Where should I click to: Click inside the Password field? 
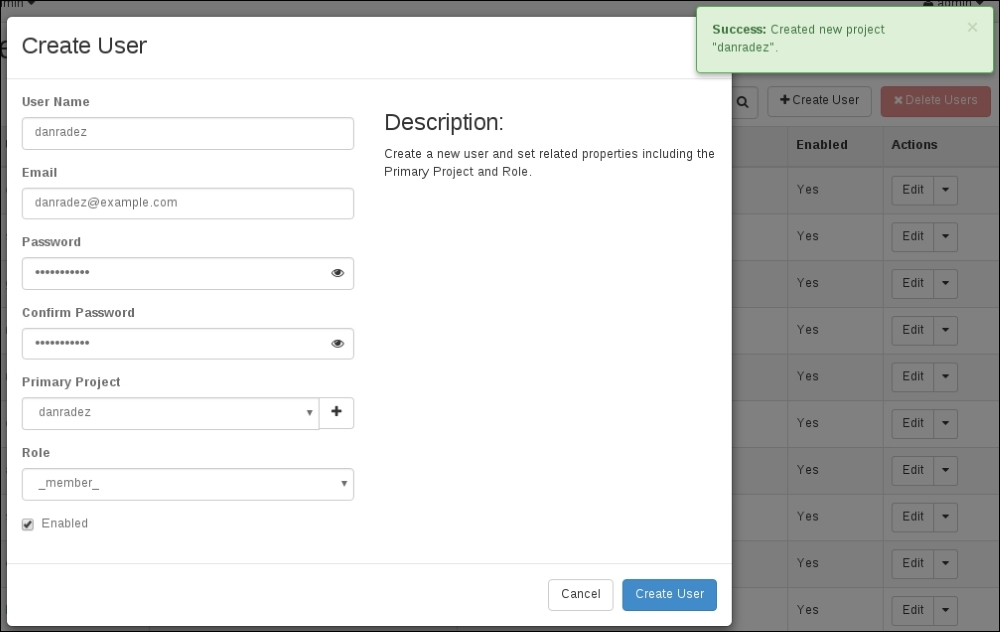pyautogui.click(x=175, y=273)
